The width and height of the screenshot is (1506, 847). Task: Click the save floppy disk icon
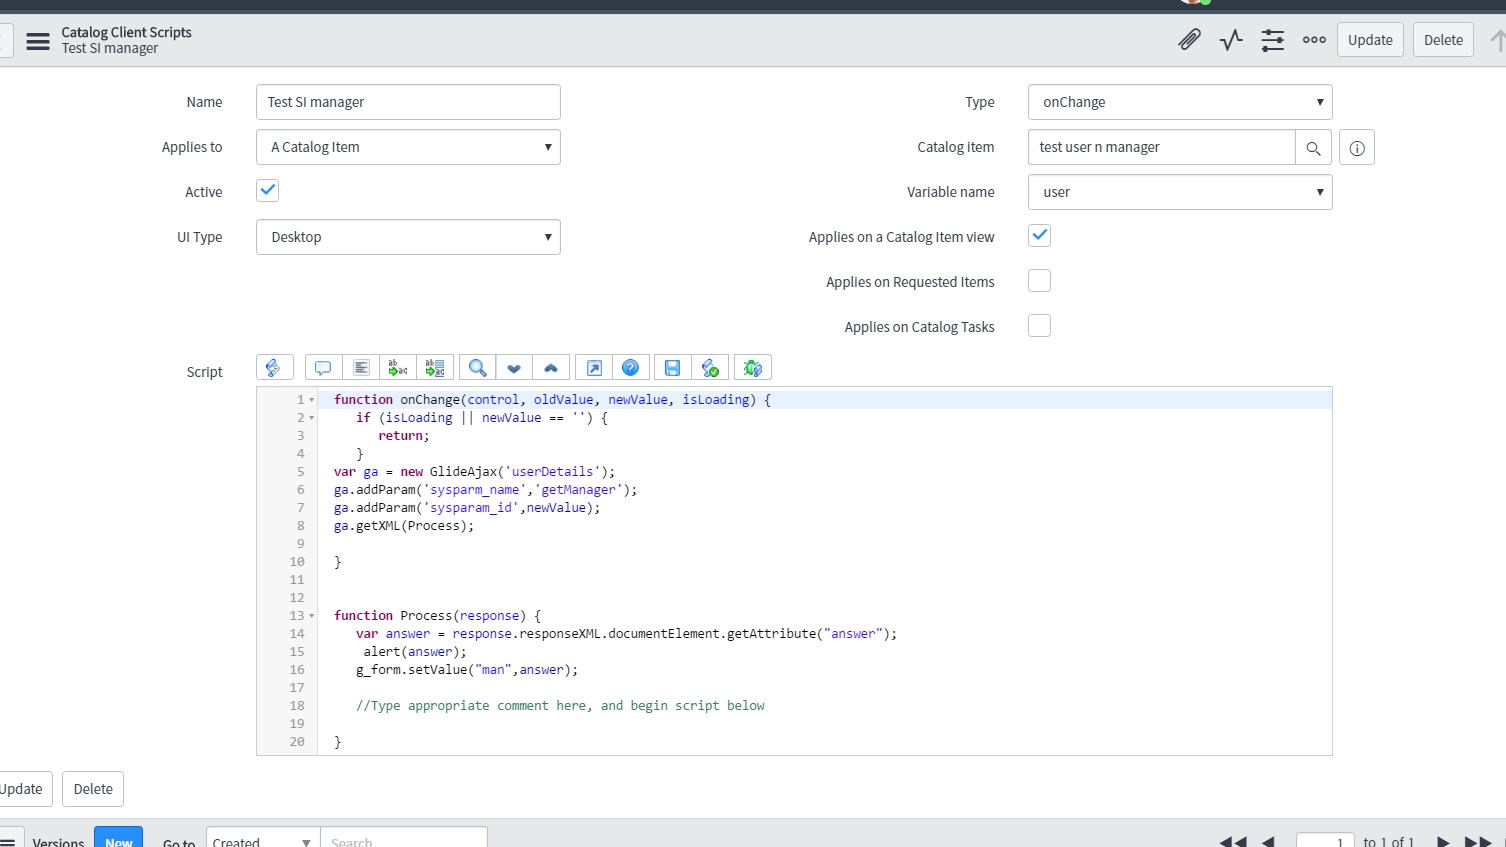click(672, 368)
